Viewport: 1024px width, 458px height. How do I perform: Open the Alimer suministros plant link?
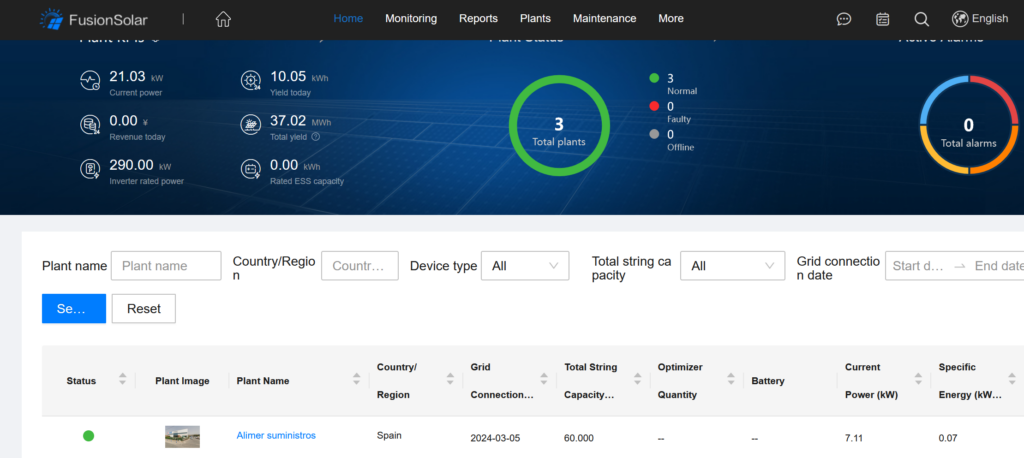click(x=276, y=435)
